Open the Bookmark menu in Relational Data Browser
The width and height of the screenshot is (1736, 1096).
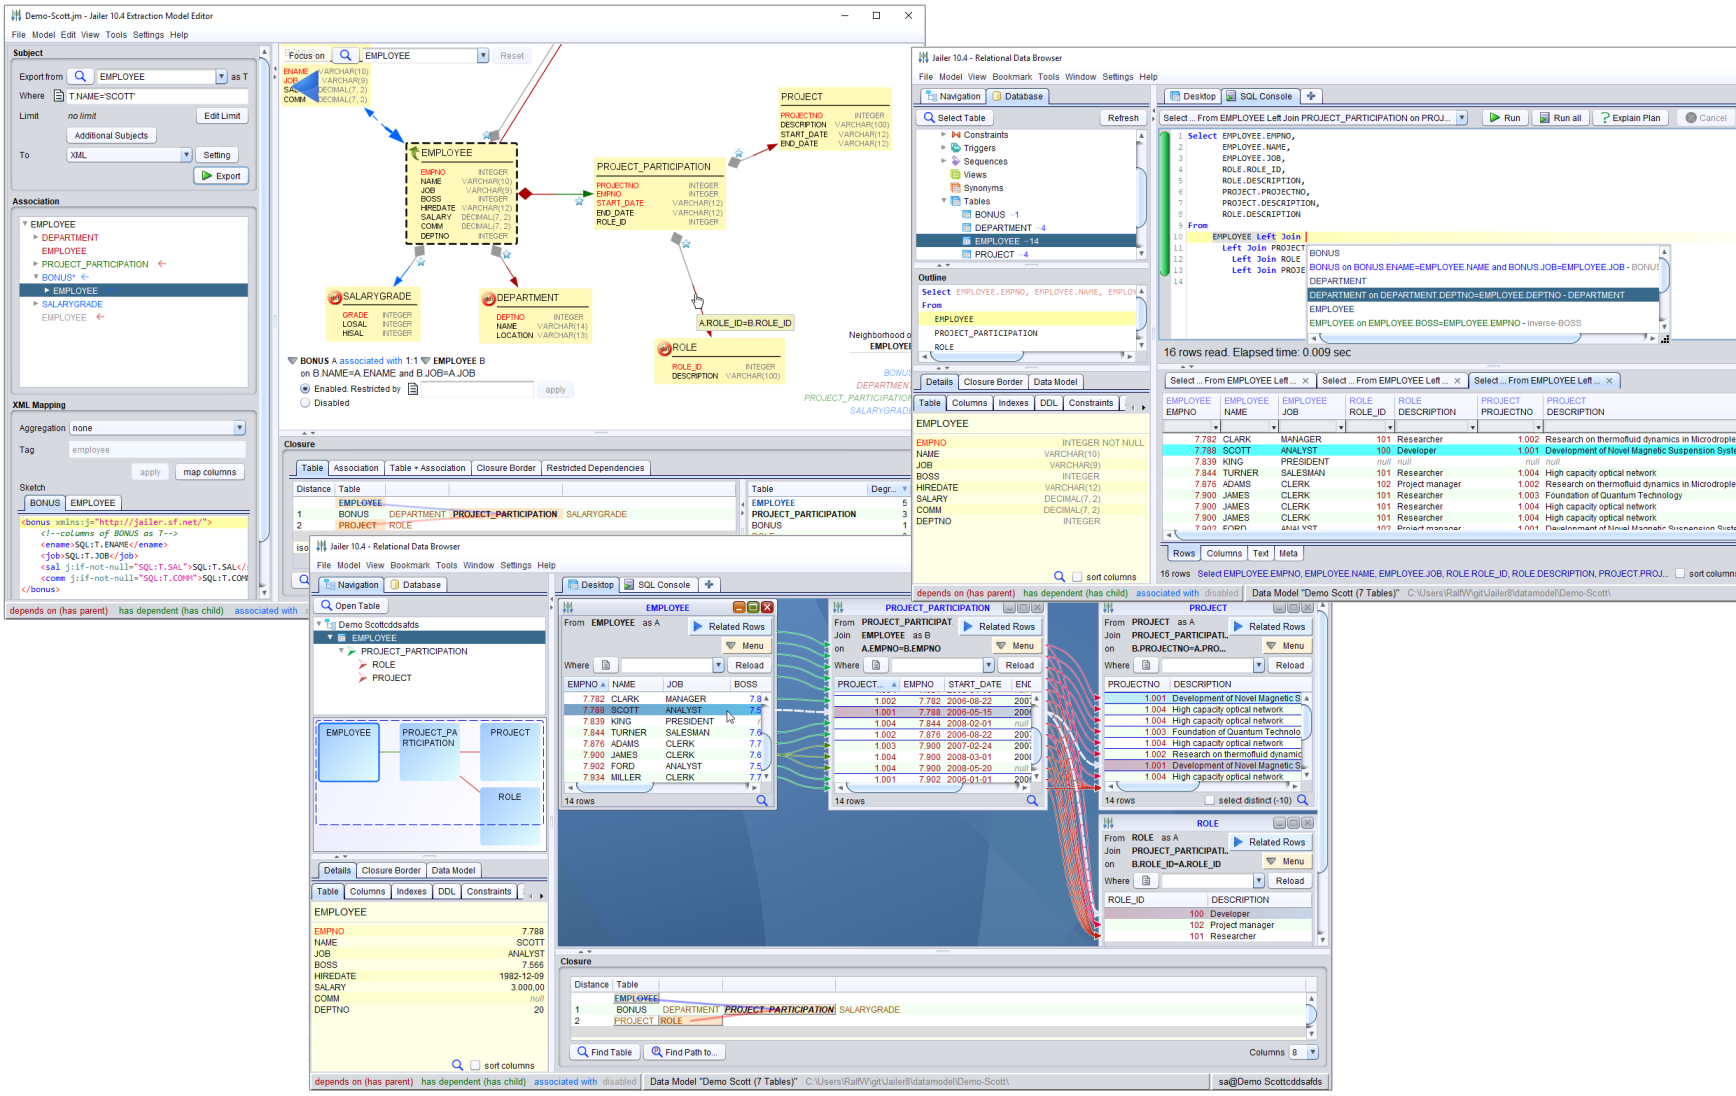[1011, 77]
